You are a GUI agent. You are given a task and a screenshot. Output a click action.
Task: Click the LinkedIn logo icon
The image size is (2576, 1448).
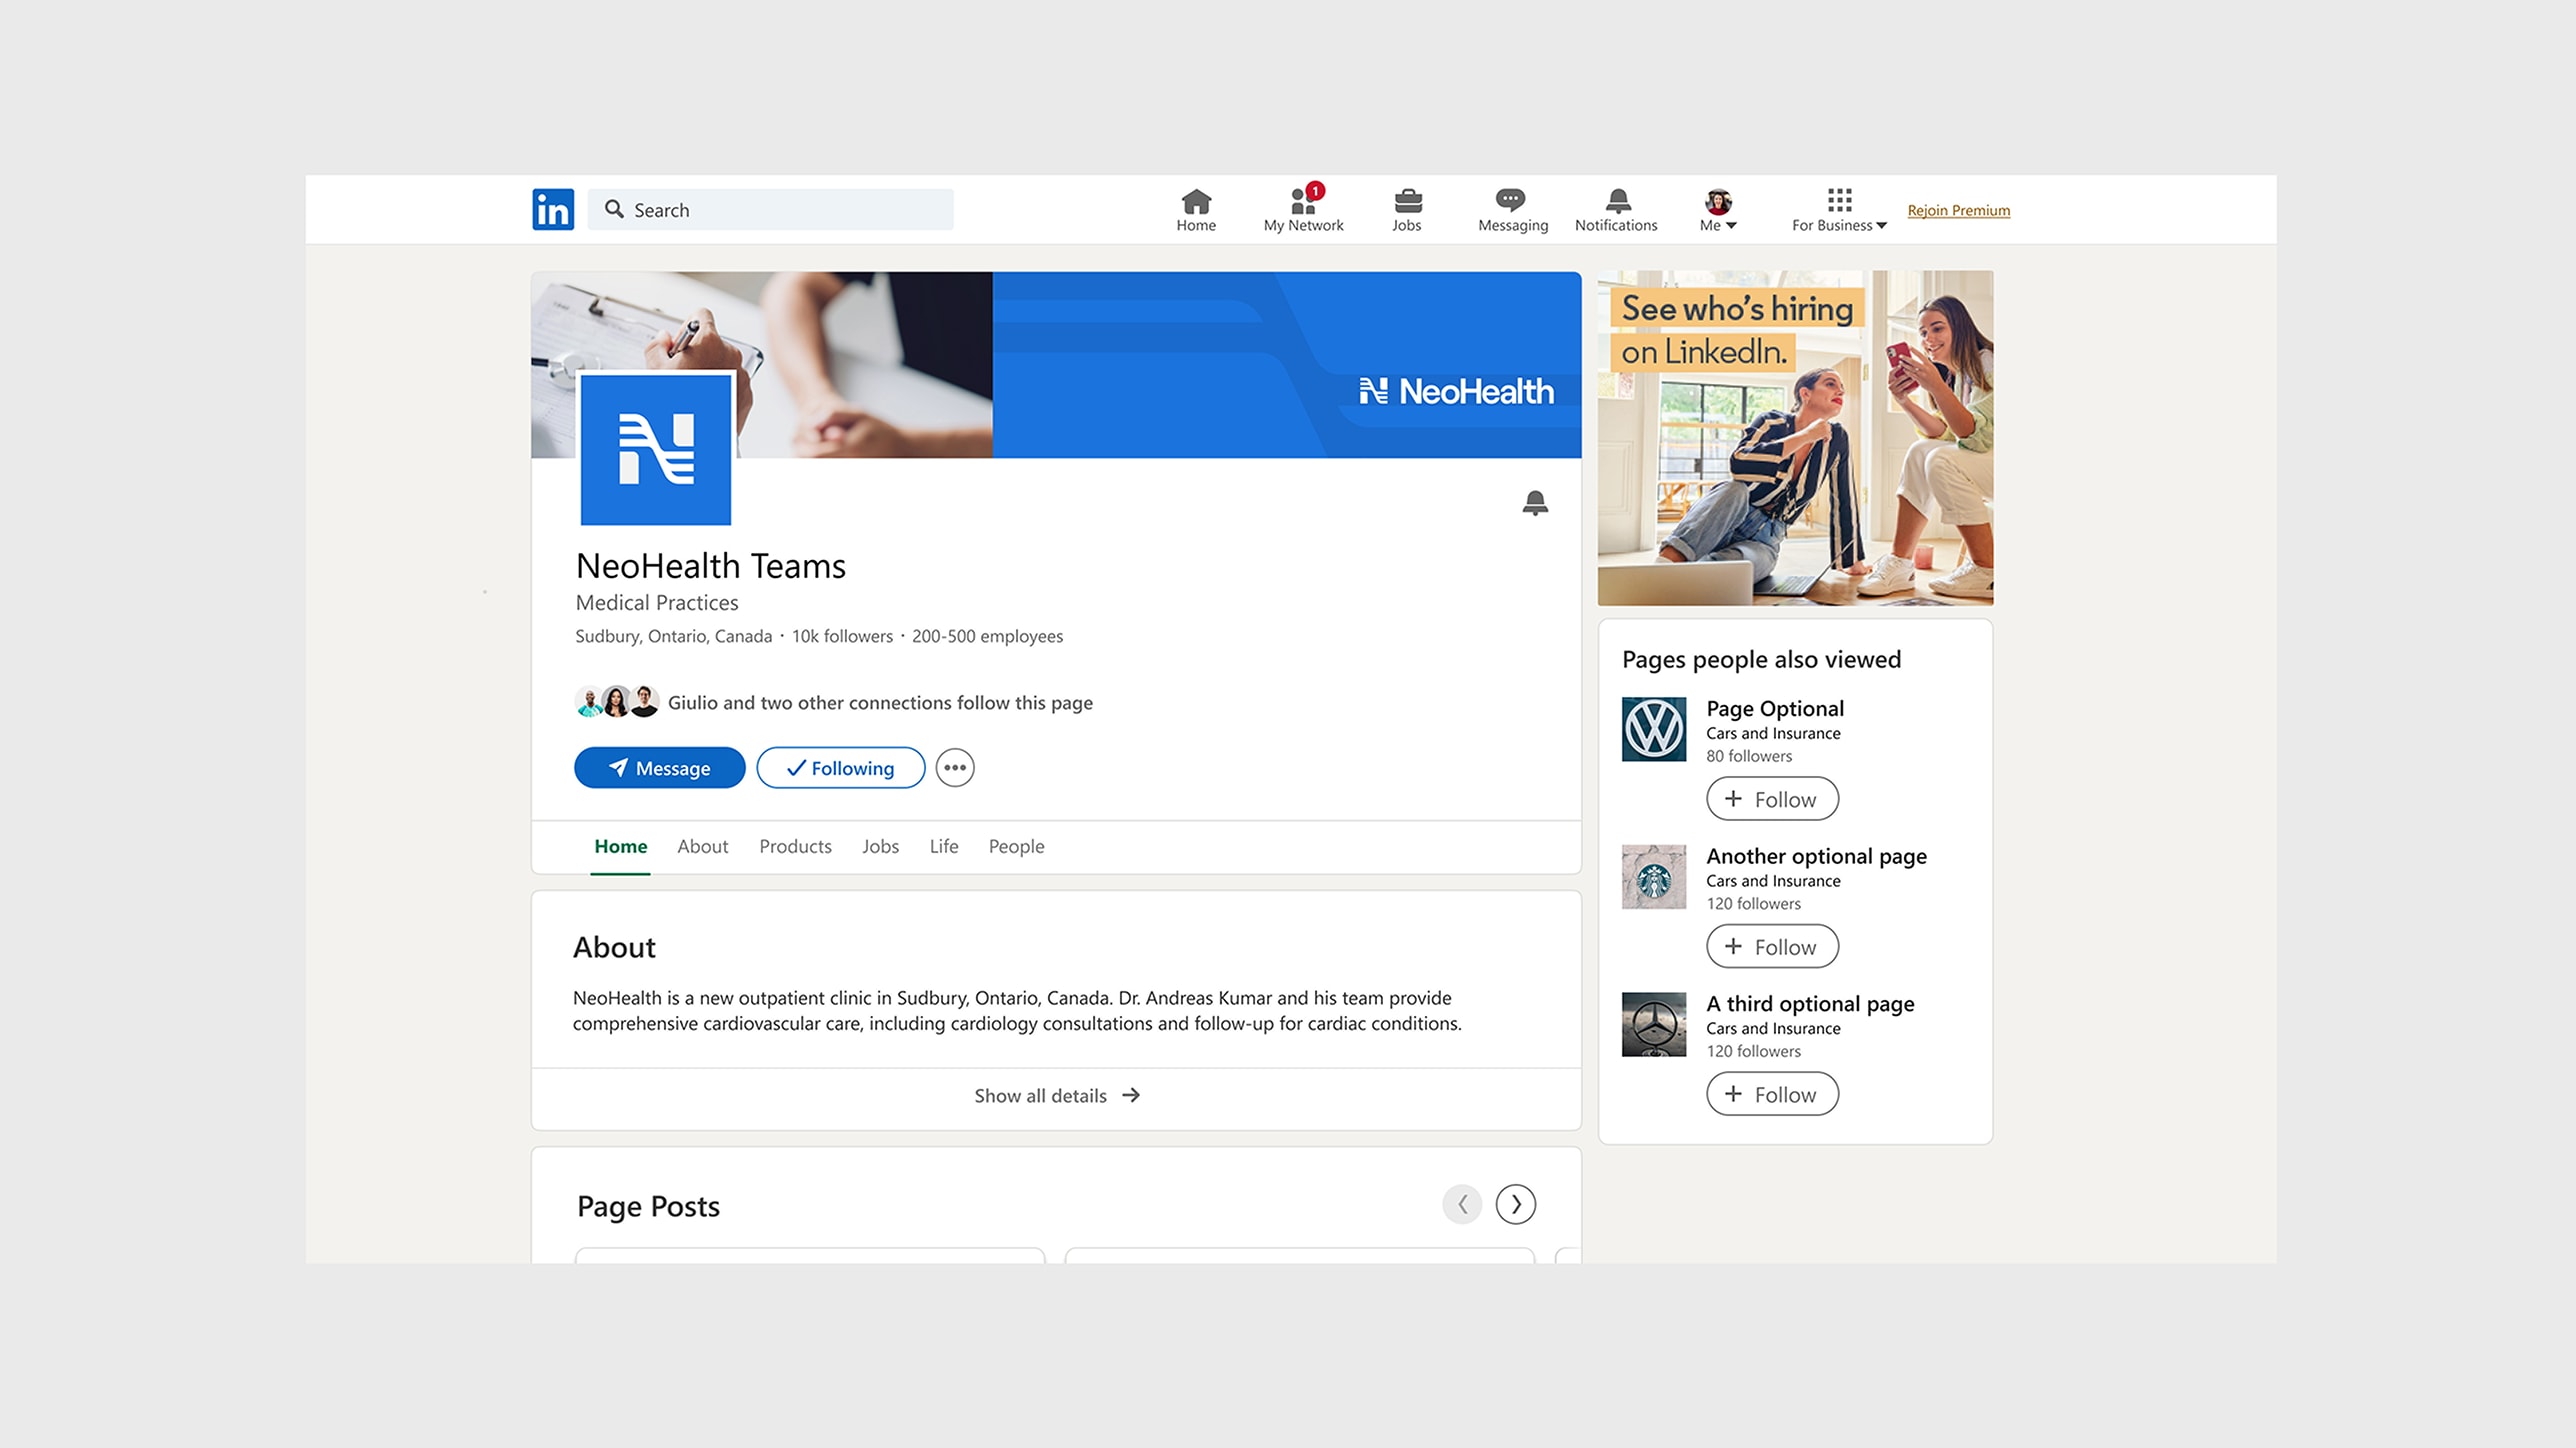tap(552, 209)
